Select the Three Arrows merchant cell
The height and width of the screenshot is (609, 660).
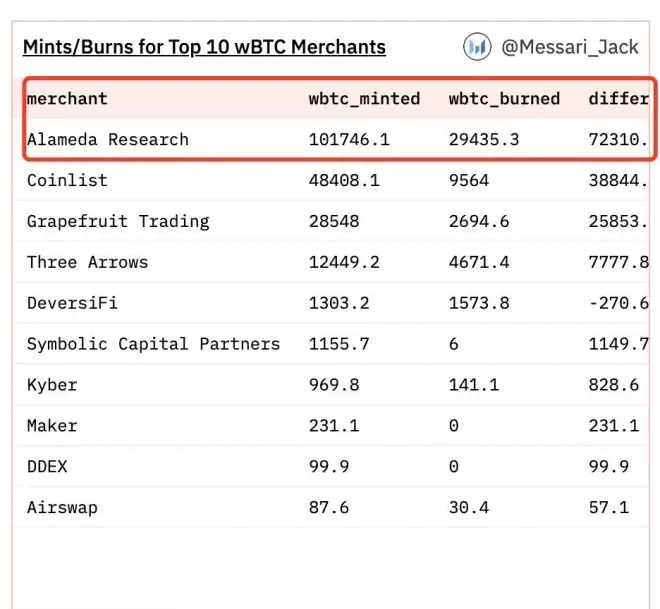87,263
